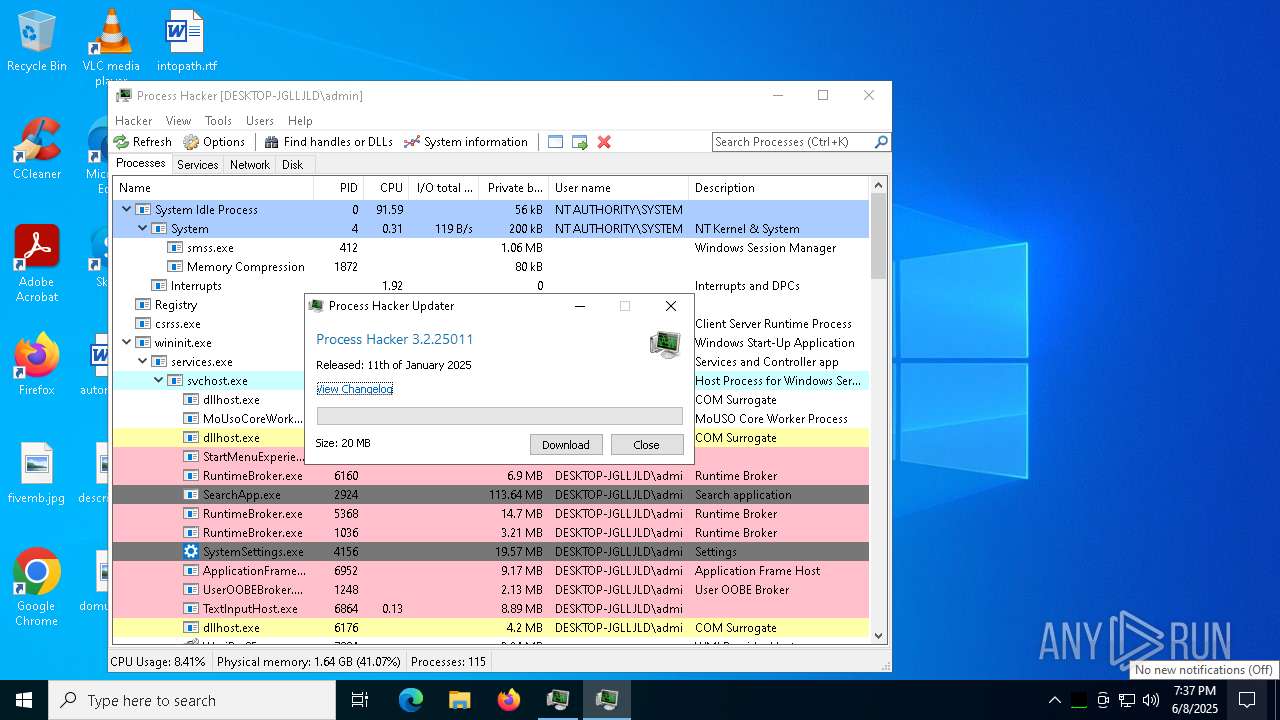Sort by the CPU column header
1280x720 pixels.
click(386, 188)
